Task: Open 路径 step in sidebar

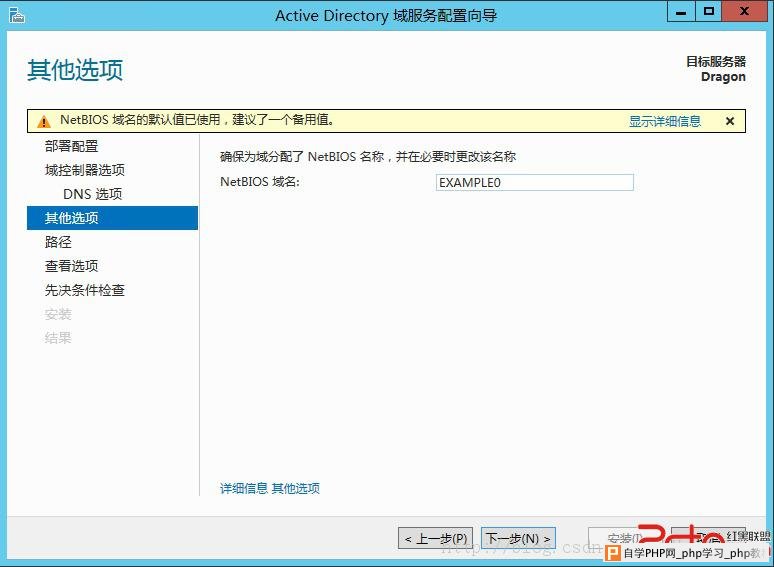Action: (x=58, y=242)
